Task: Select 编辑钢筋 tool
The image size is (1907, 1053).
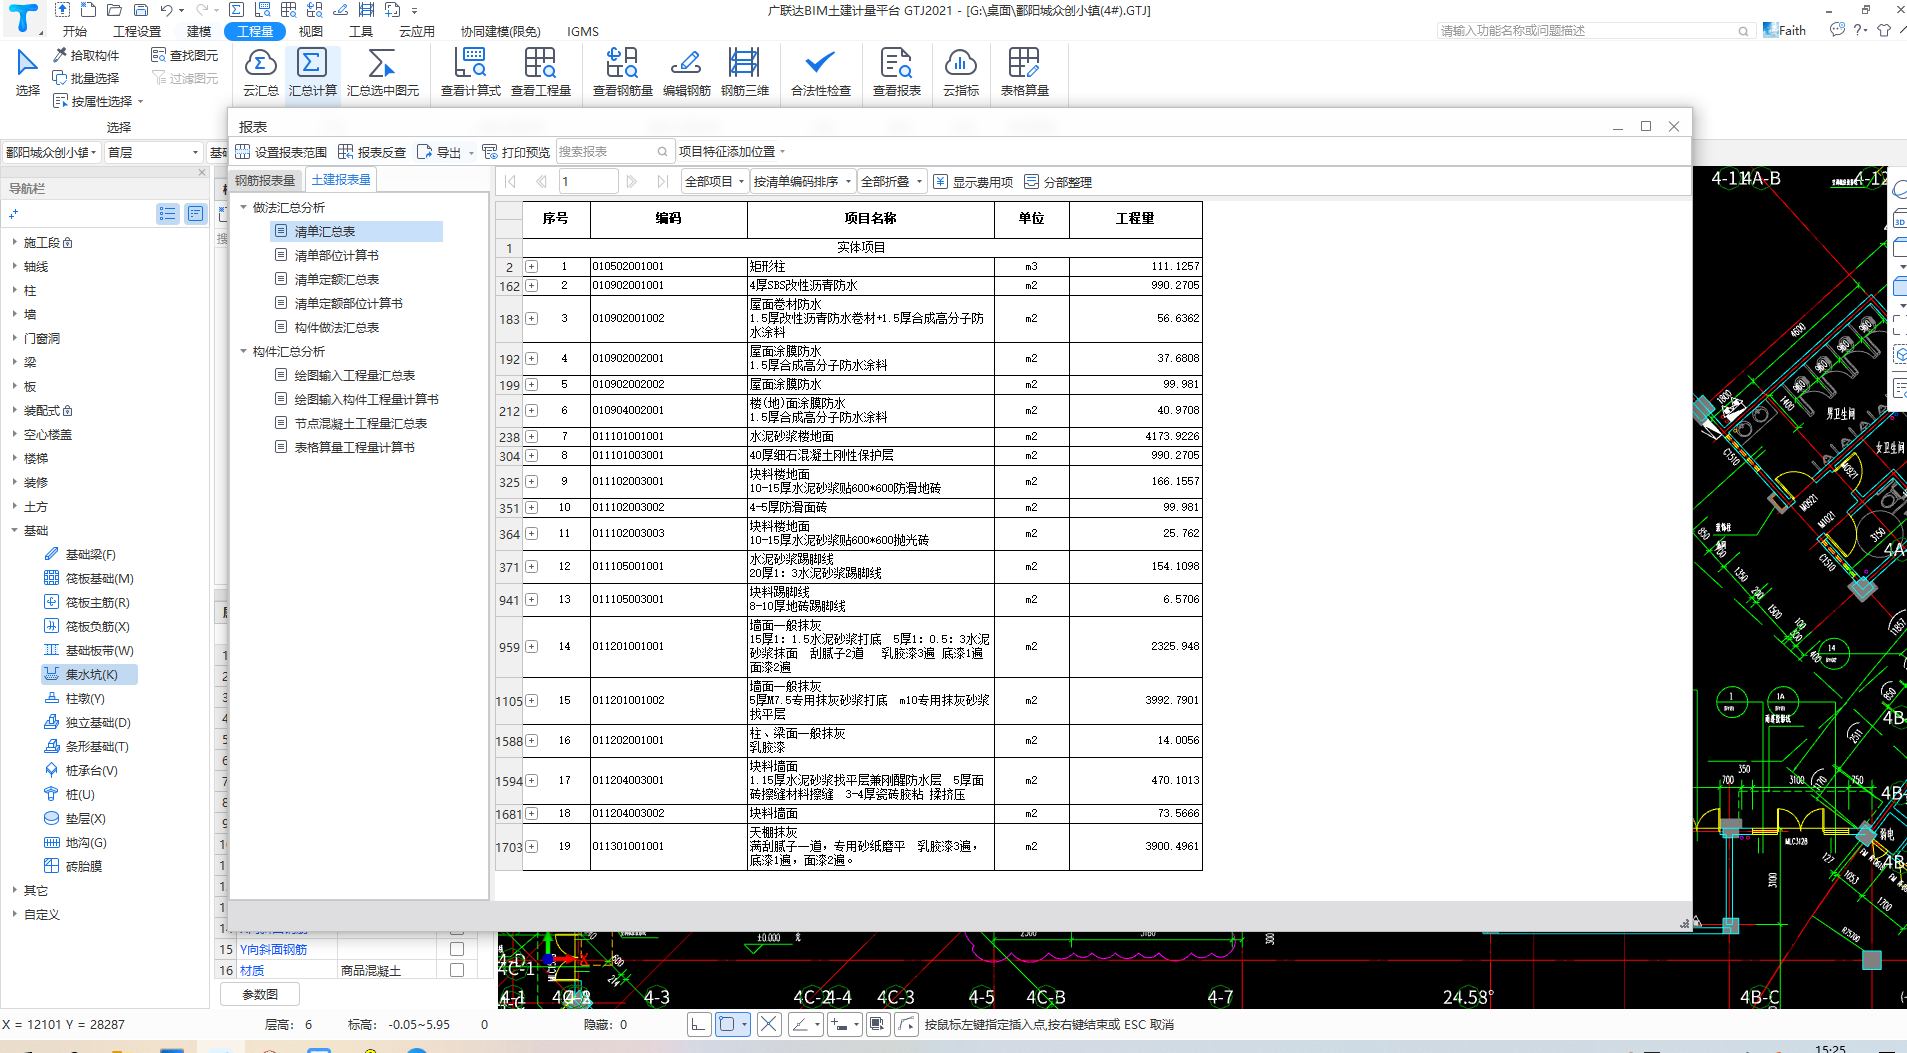Action: [686, 72]
